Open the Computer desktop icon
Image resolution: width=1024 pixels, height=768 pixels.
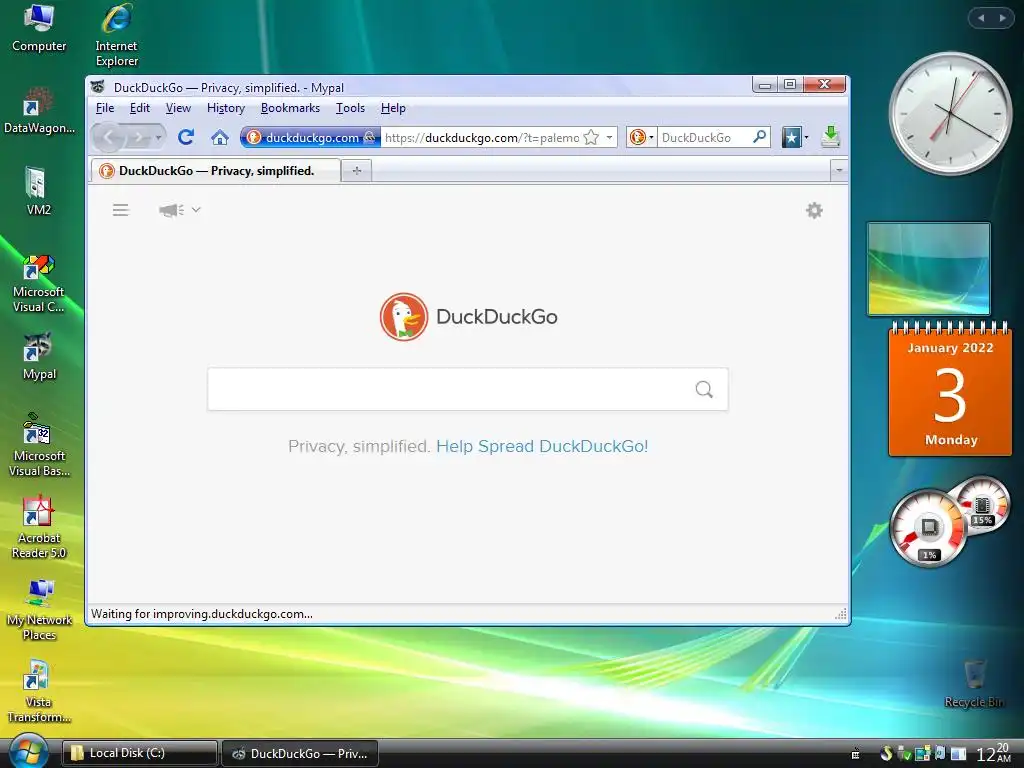point(39,28)
